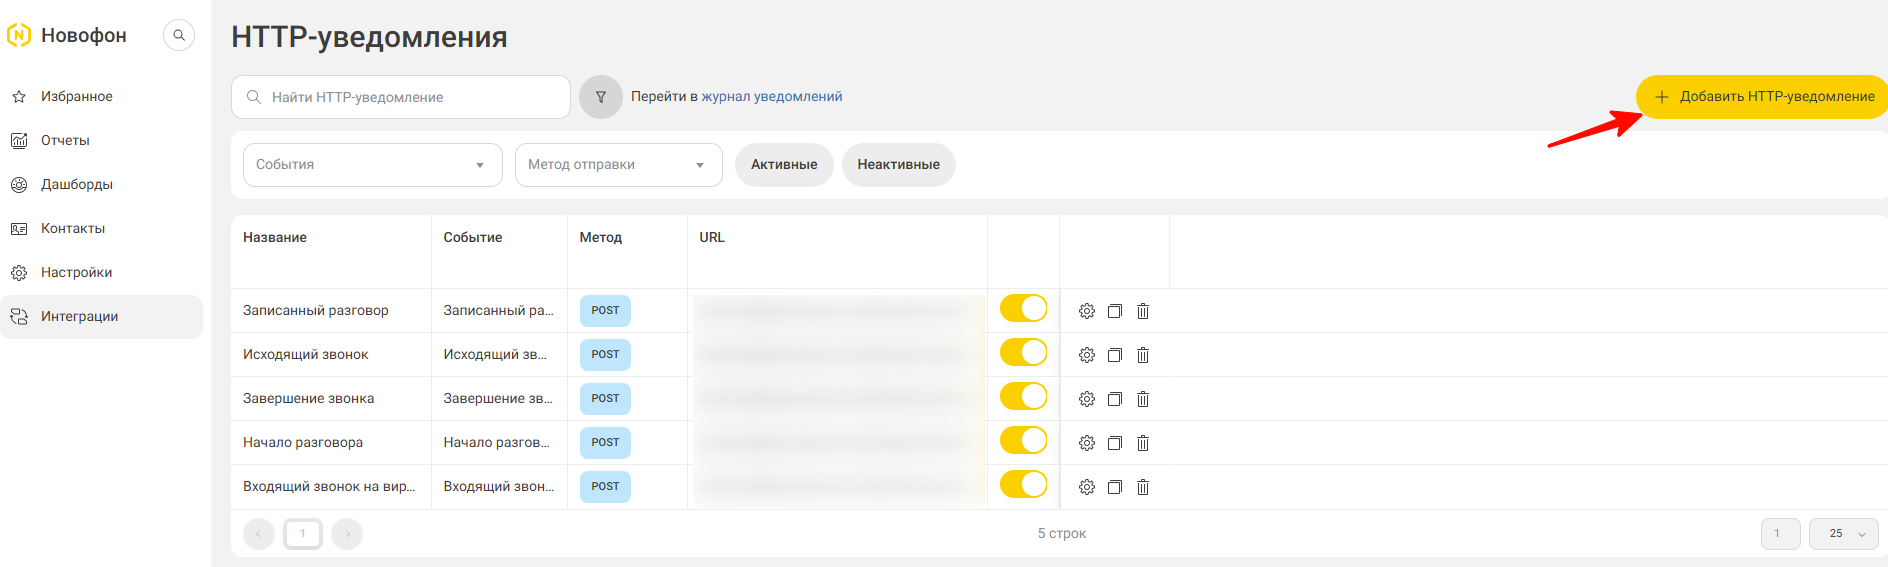Click the Входящий звонок на вир... name cell
The width and height of the screenshot is (1888, 567).
329,487
